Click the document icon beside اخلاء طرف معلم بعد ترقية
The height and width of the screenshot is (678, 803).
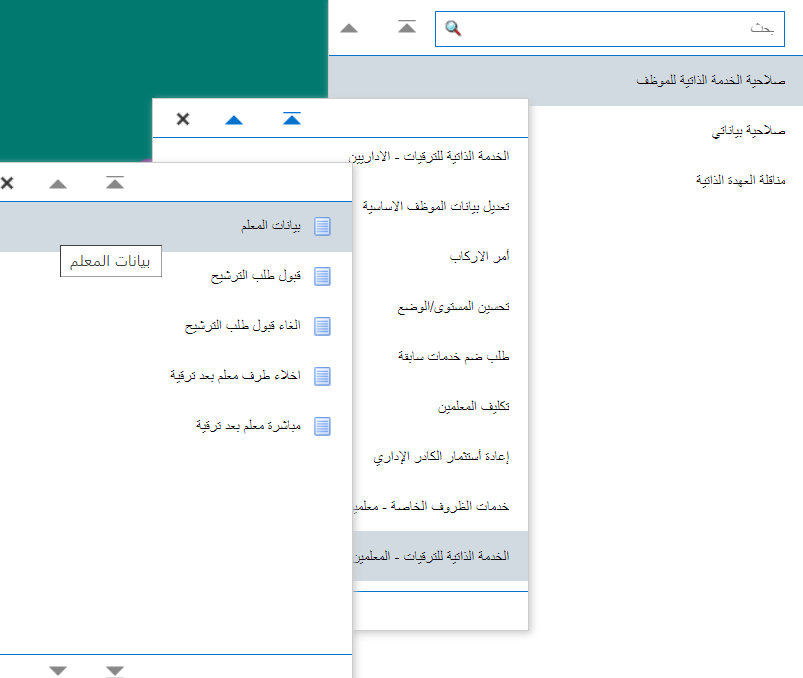coord(322,376)
